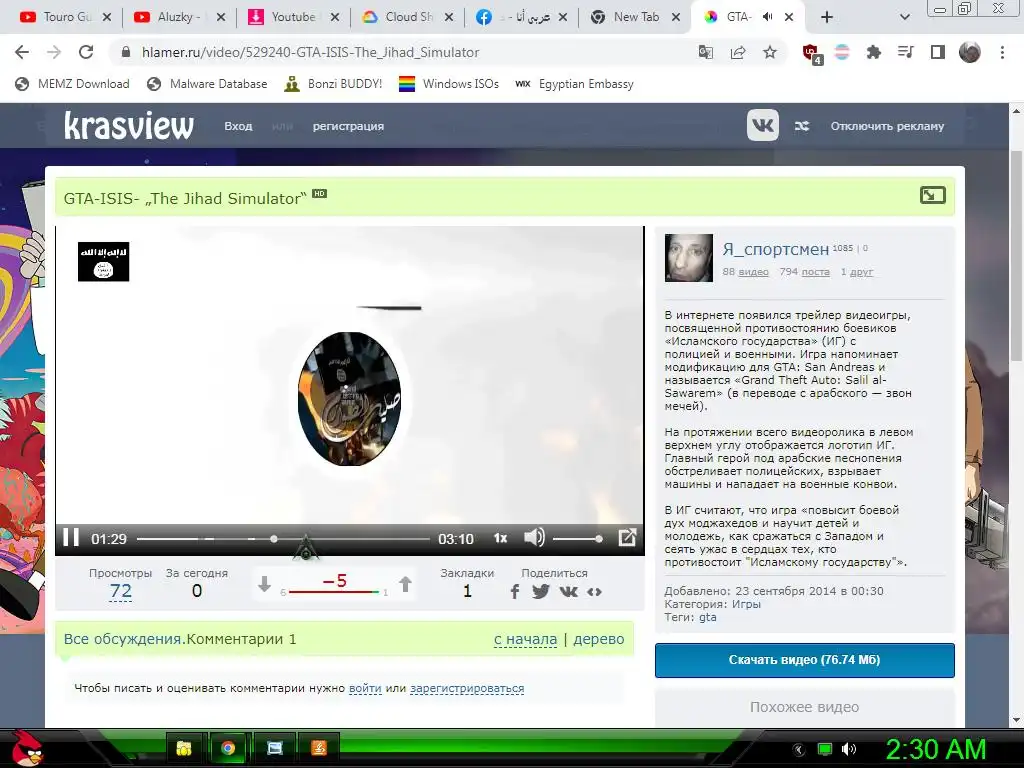This screenshot has width=1024, height=768.
Task: Open Windows ISOs bookmark
Action: click(449, 84)
